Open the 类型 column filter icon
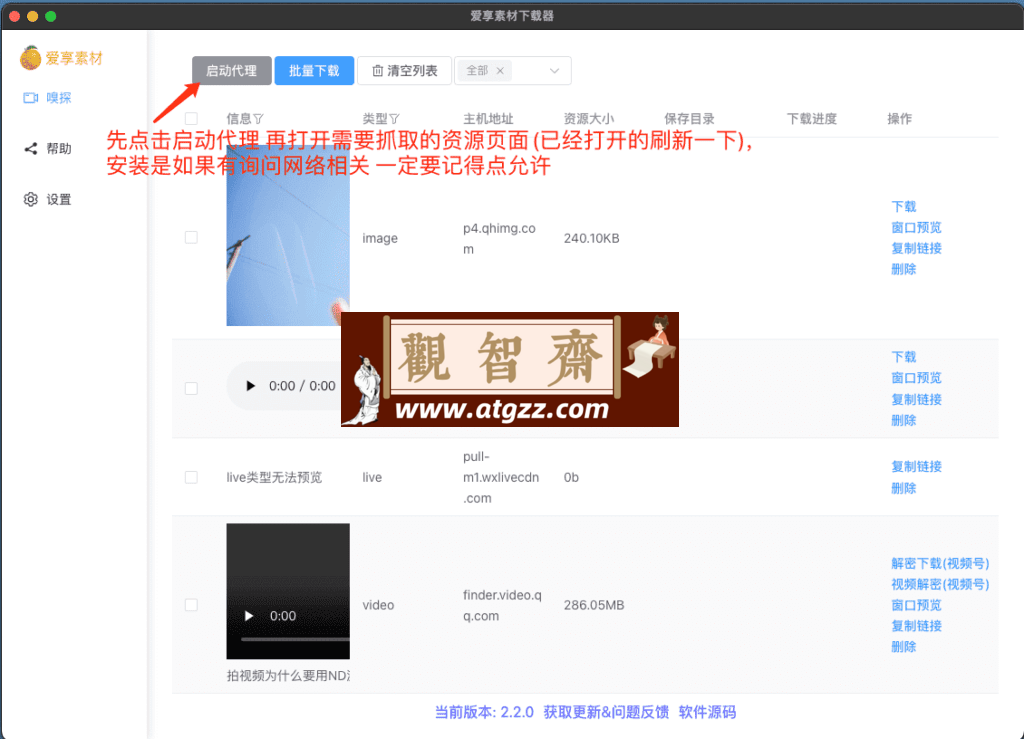This screenshot has height=739, width=1024. click(394, 119)
